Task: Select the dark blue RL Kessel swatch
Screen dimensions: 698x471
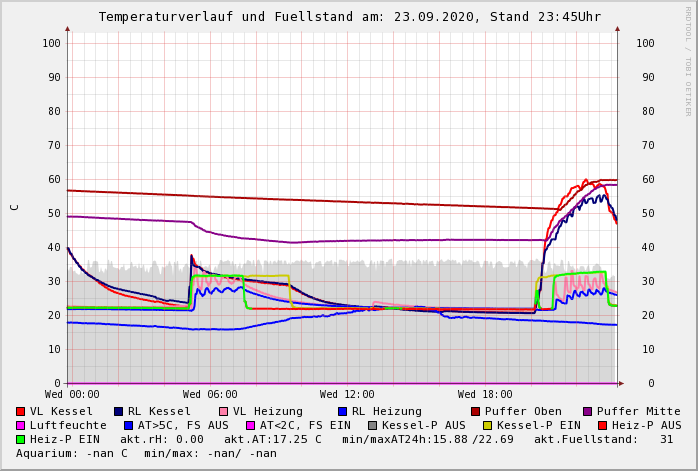Action: click(118, 412)
